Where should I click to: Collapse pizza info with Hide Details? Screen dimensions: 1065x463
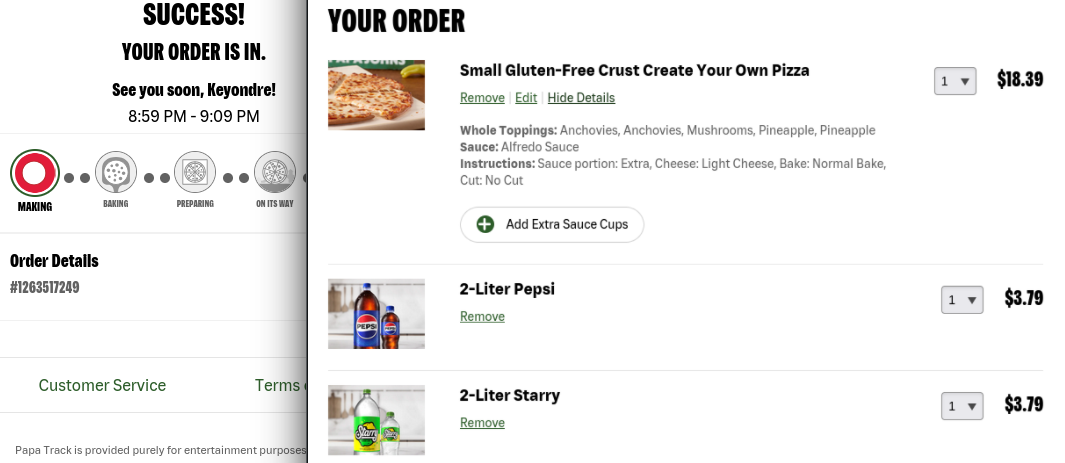581,98
